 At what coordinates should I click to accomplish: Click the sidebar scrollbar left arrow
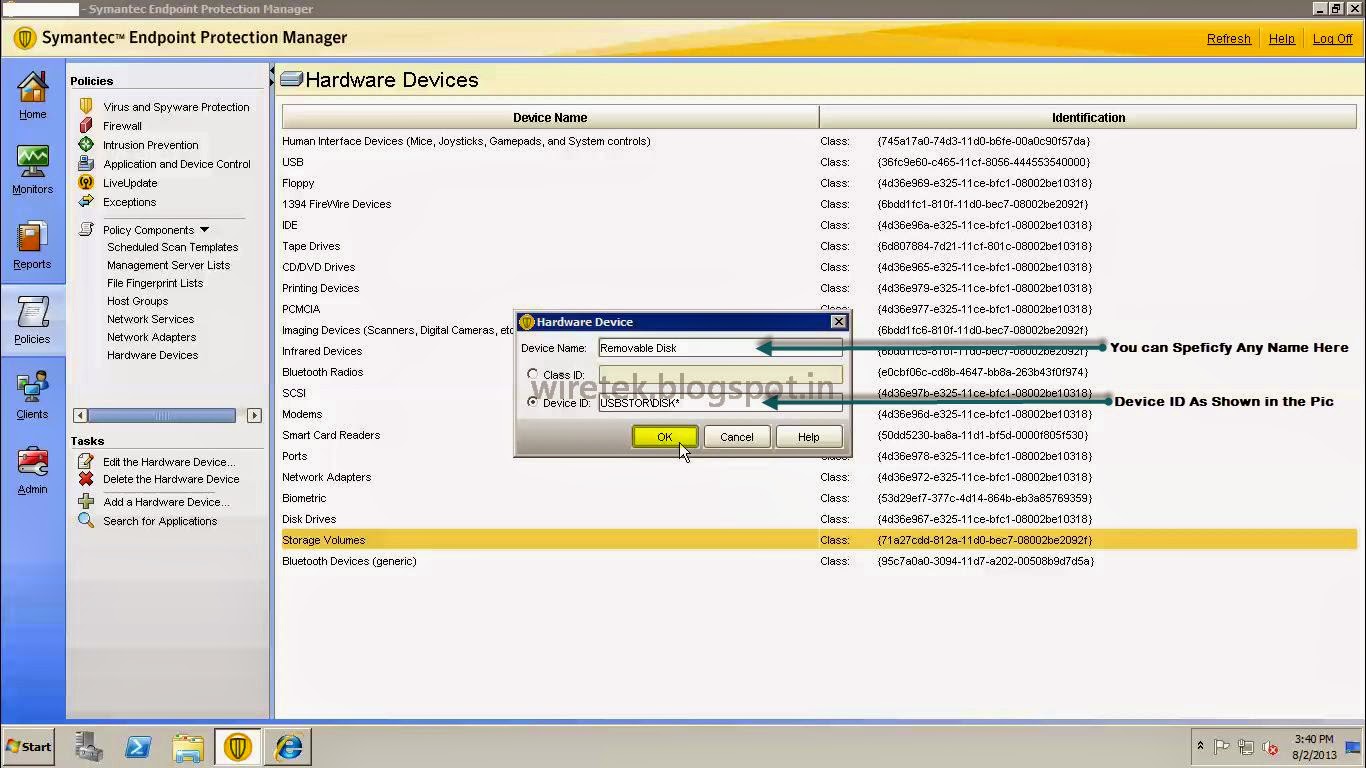click(80, 415)
